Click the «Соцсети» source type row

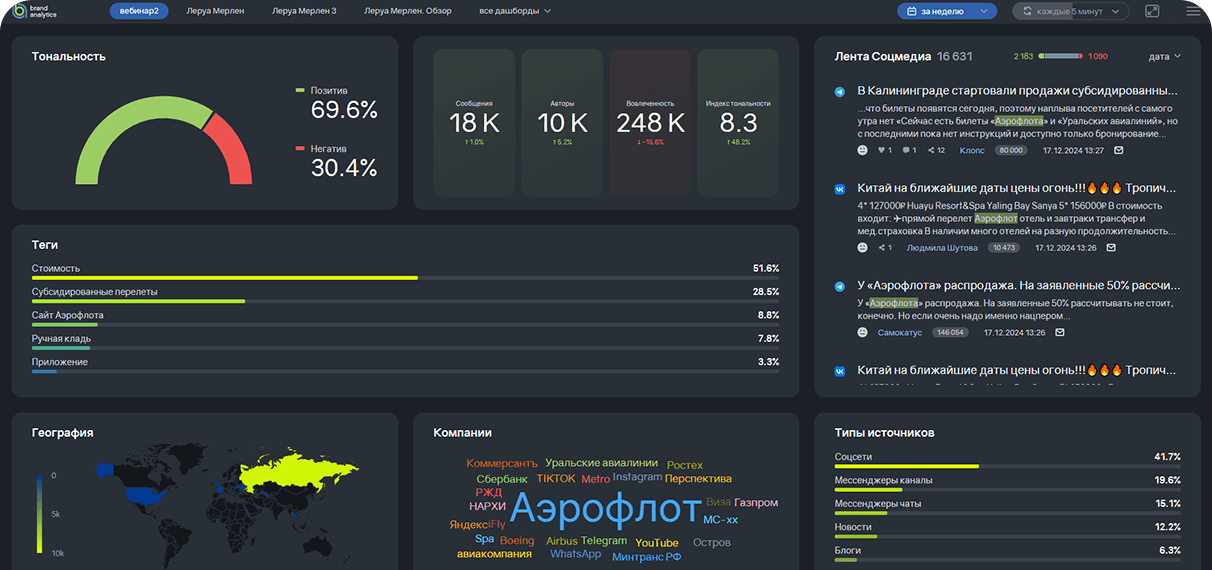[x=1008, y=460]
